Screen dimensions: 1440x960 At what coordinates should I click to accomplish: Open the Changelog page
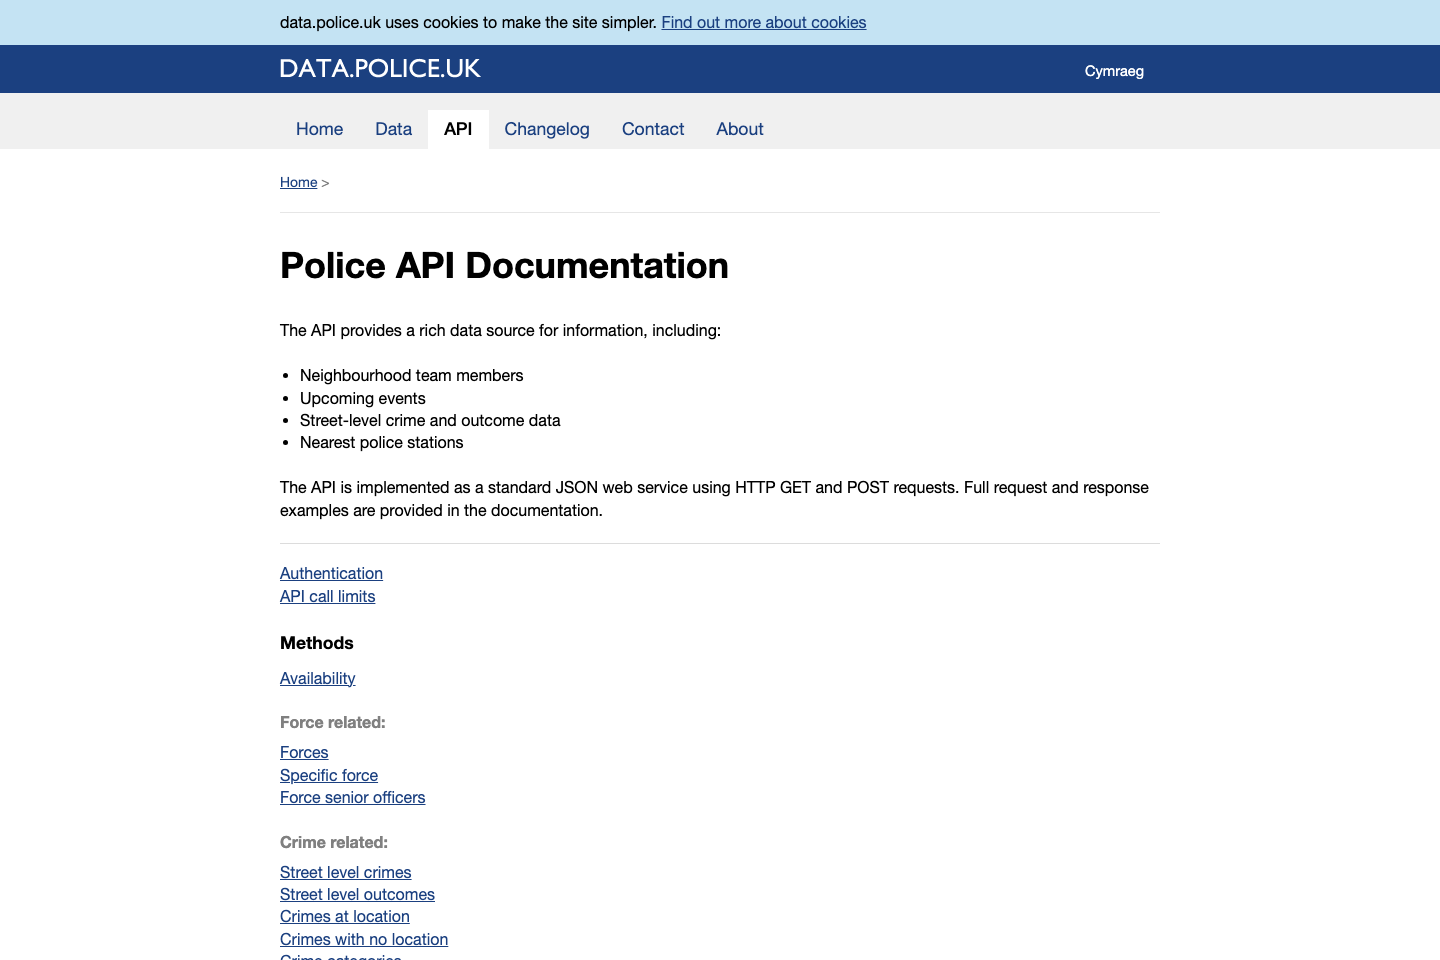[x=547, y=129]
